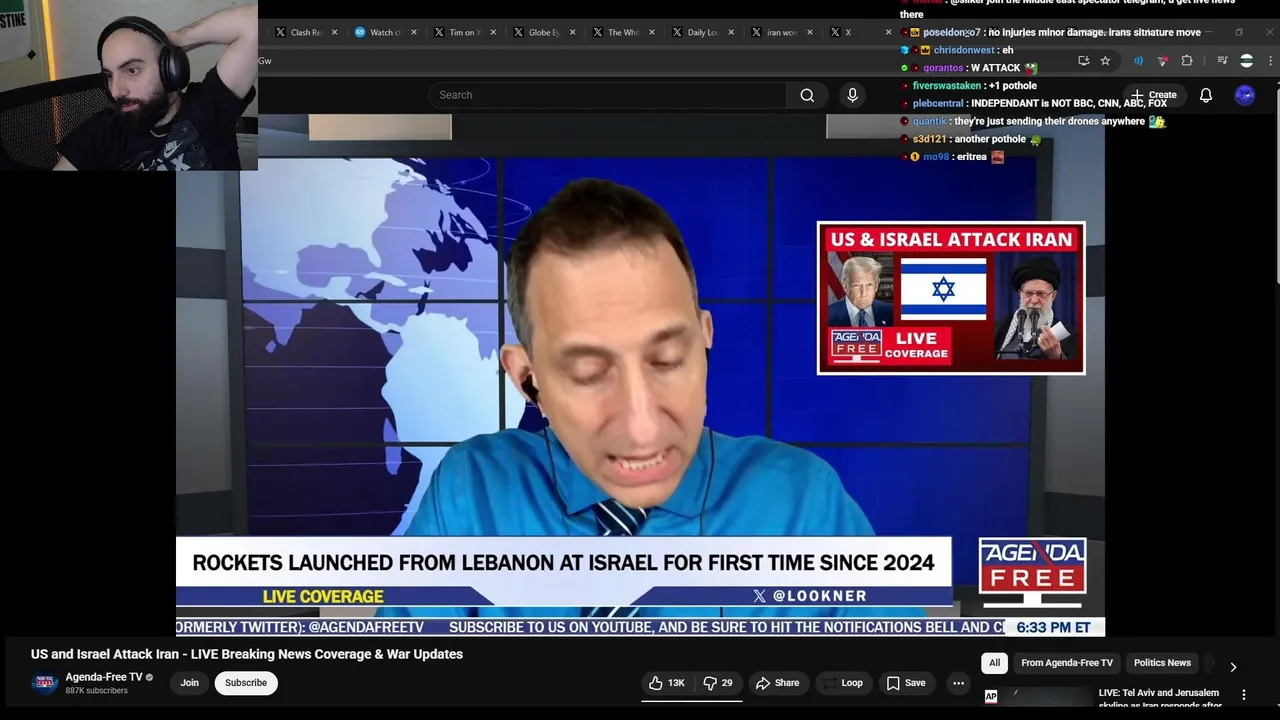The width and height of the screenshot is (1280, 720).
Task: Click the 887K subscribers text
Action: (96, 691)
